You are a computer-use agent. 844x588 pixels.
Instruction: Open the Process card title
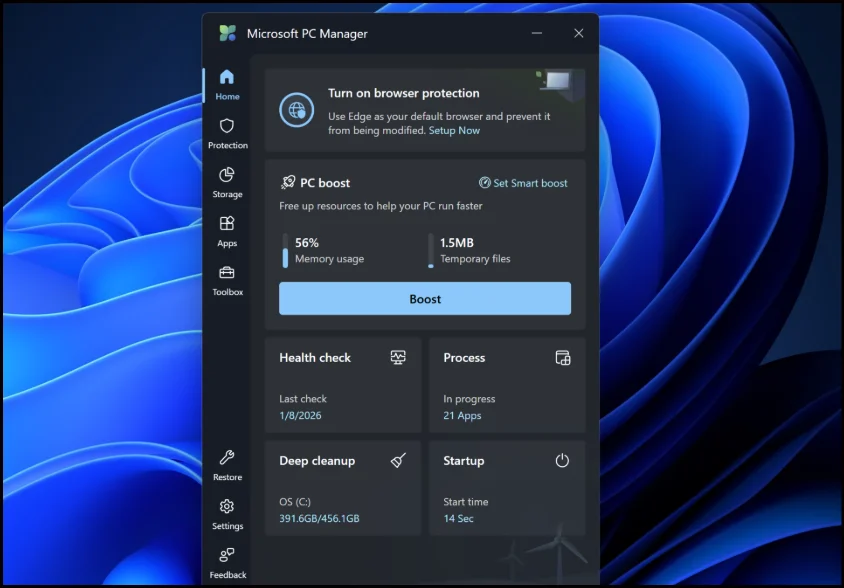464,358
